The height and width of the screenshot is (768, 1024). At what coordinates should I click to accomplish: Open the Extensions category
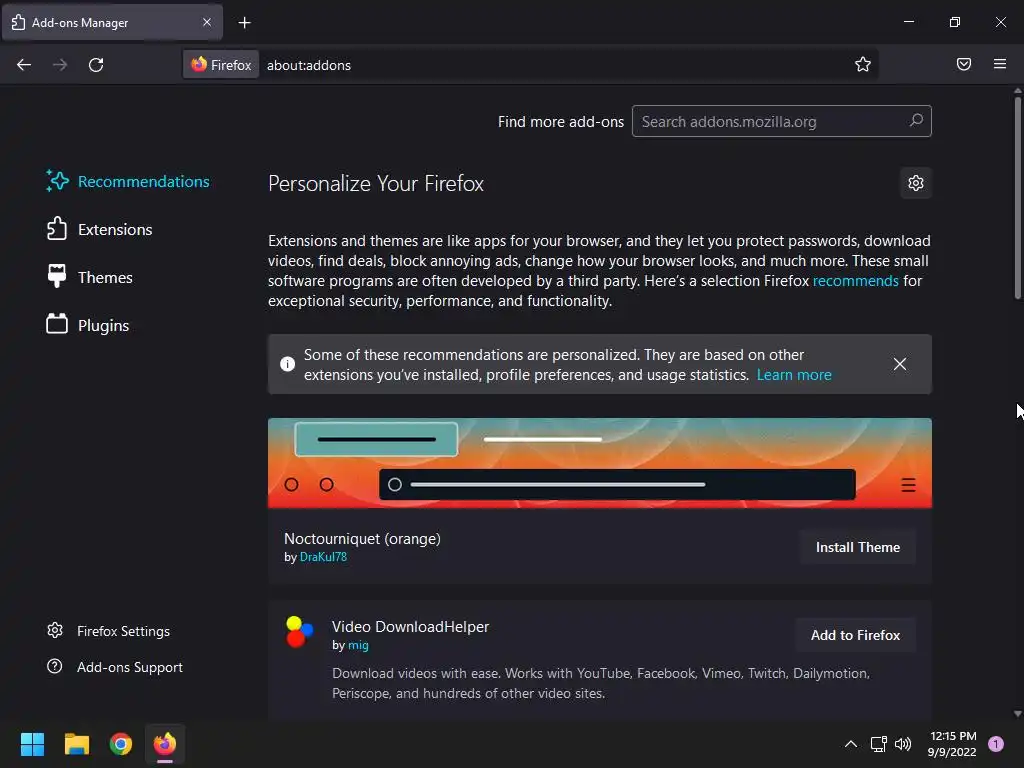point(99,229)
